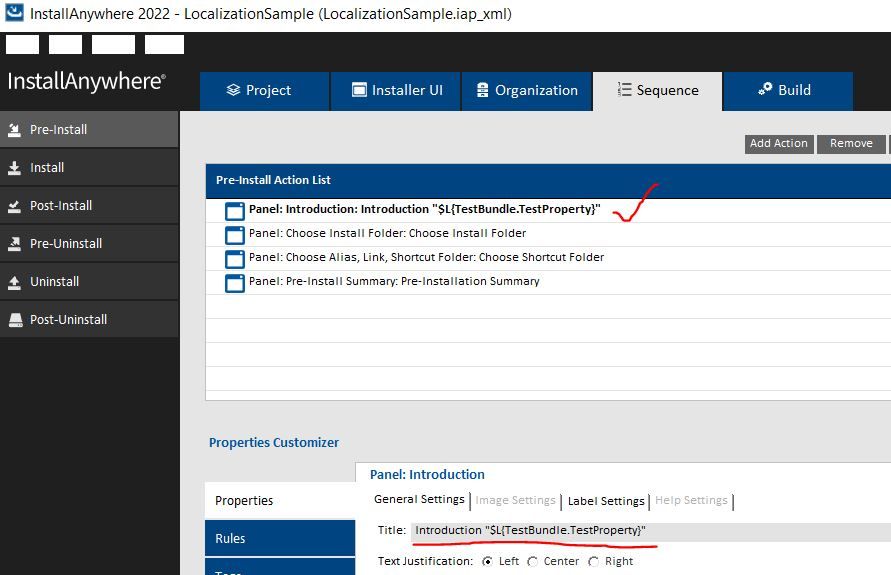
Task: Click panel icon of Choose Shortcut Folder row
Action: coord(235,259)
